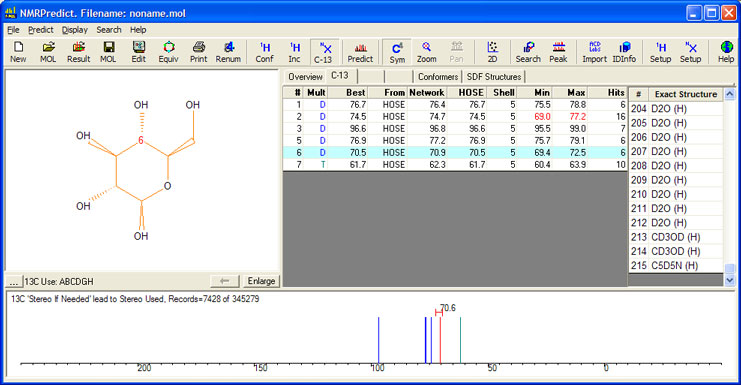The image size is (741, 385).
Task: Click the 1H Inc toolbar icon
Action: [x=294, y=52]
